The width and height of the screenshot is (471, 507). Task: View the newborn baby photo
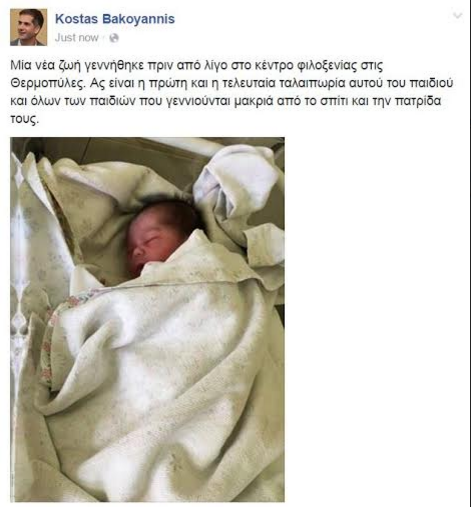point(147,319)
